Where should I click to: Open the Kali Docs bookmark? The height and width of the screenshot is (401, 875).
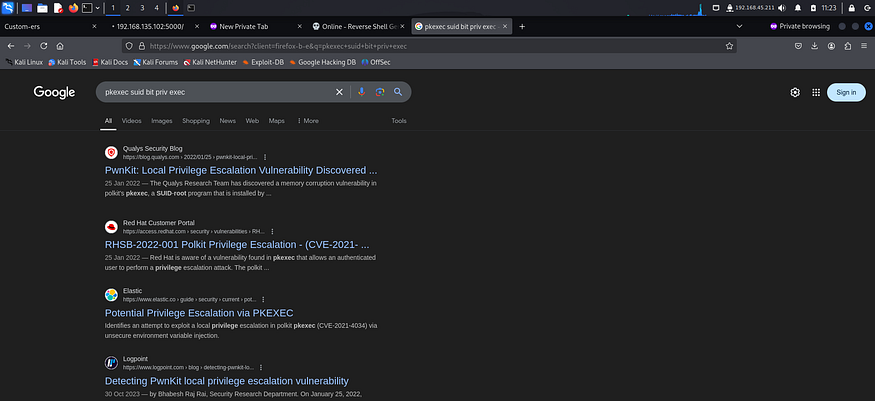pyautogui.click(x=110, y=62)
